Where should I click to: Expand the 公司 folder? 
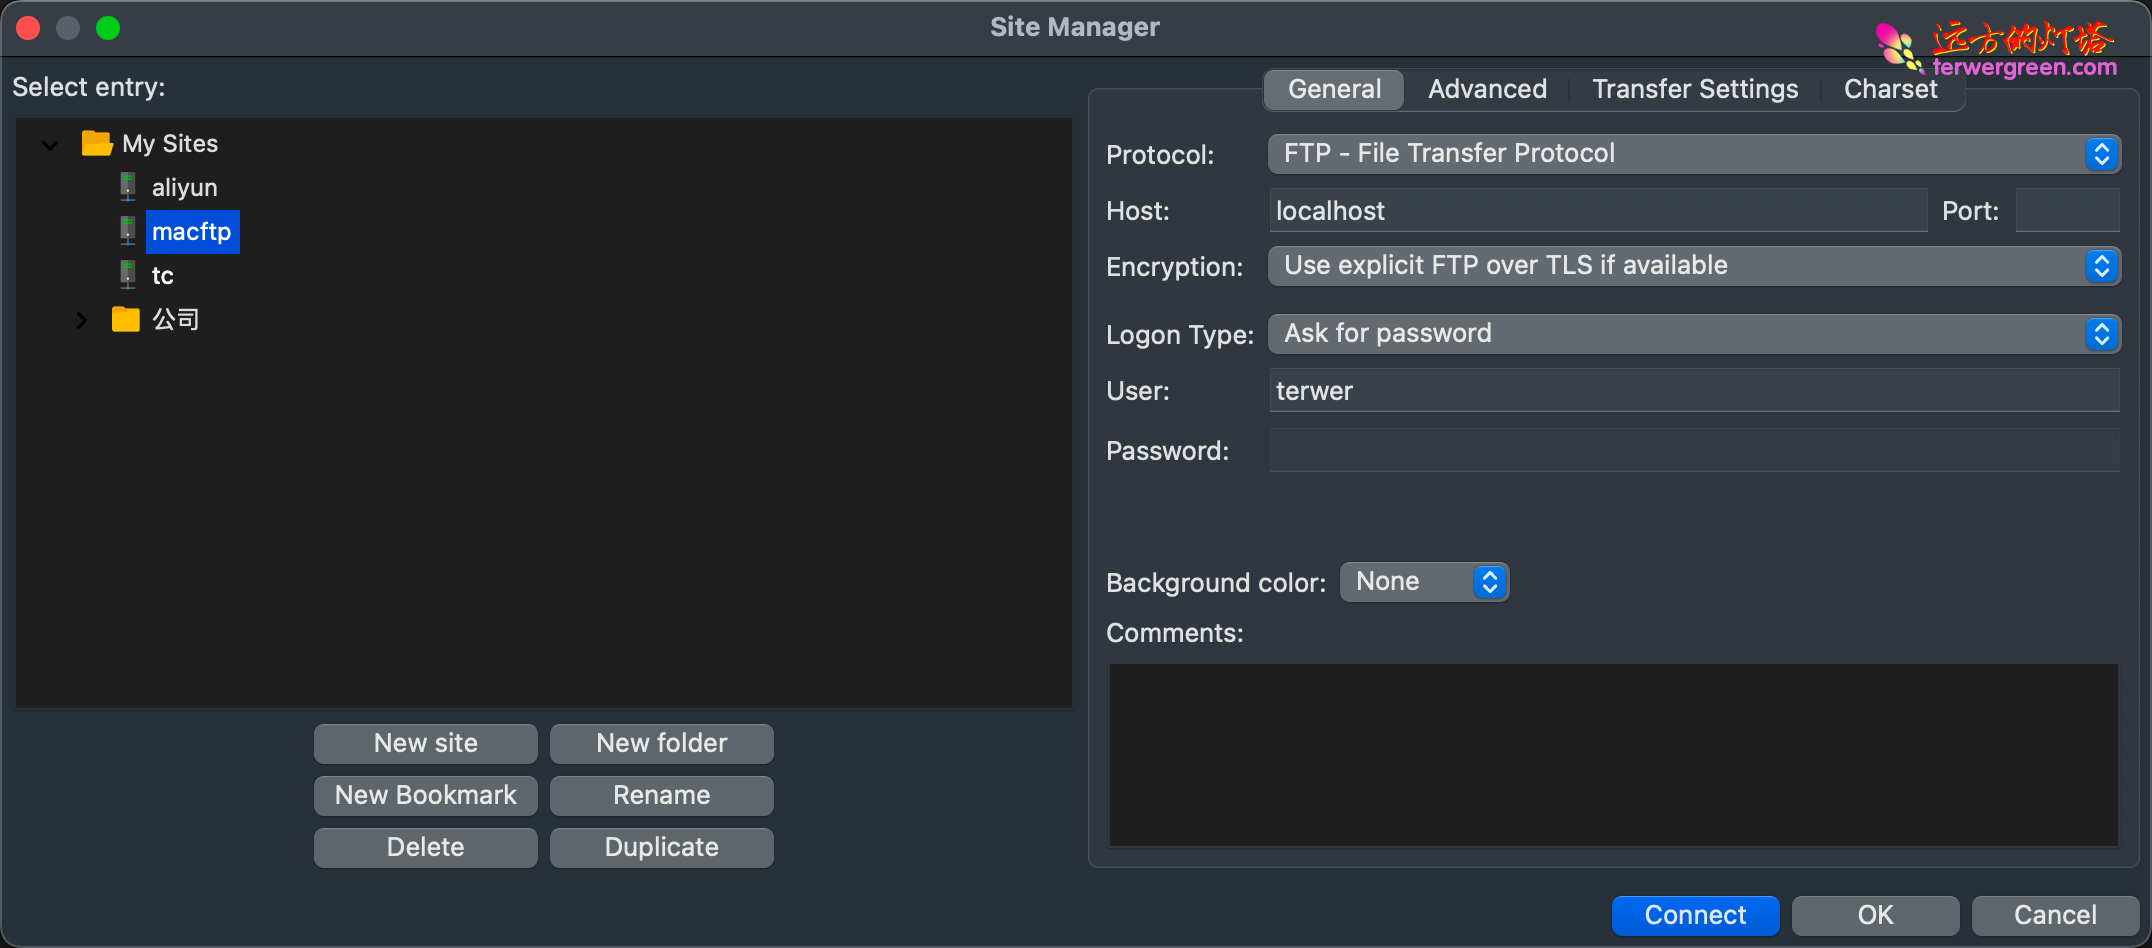point(82,320)
